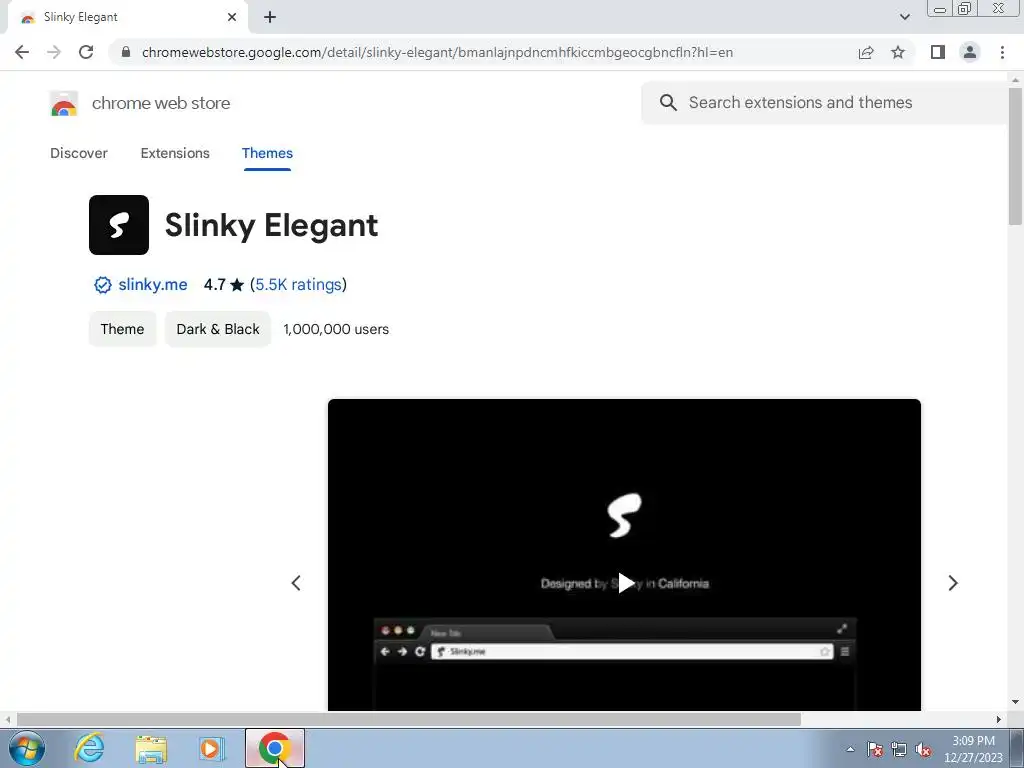Viewport: 1024px width, 768px height.
Task: Switch to the Extensions tab
Action: pyautogui.click(x=175, y=153)
